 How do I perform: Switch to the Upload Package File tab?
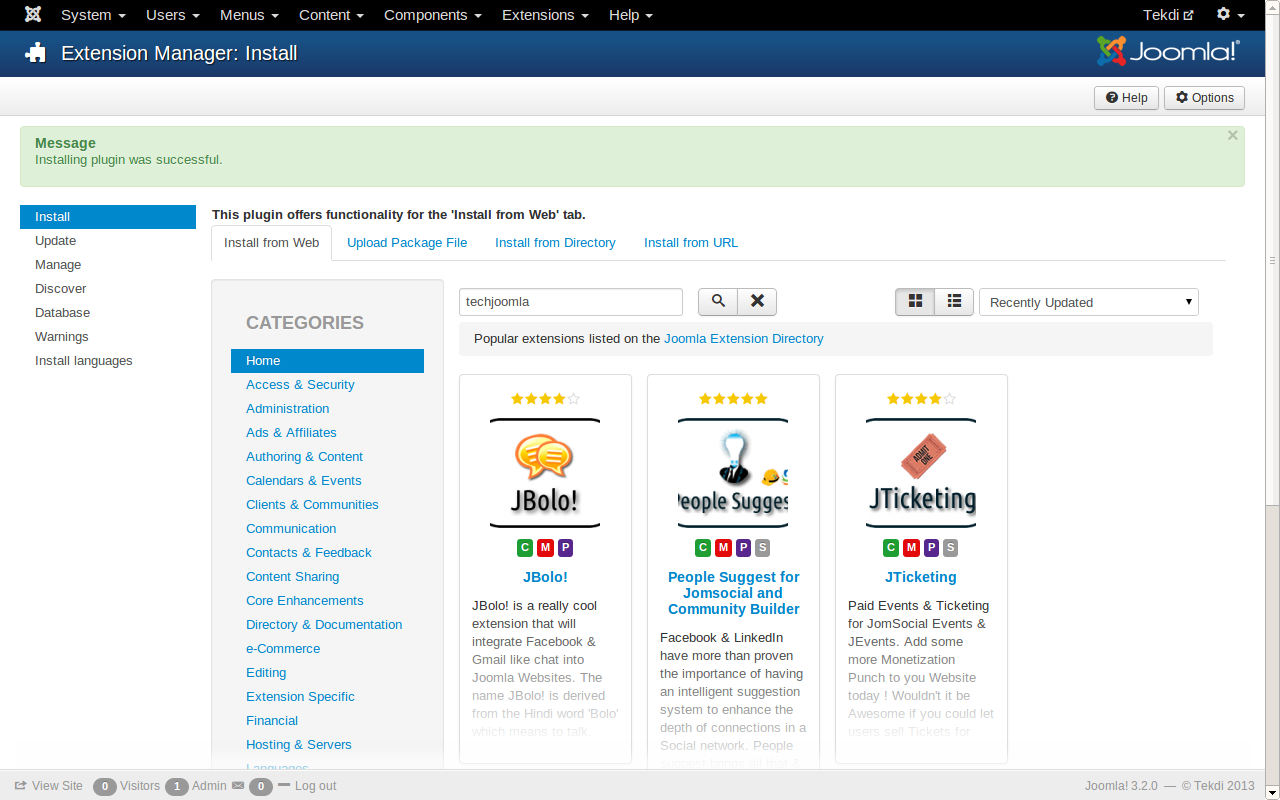[x=407, y=242]
